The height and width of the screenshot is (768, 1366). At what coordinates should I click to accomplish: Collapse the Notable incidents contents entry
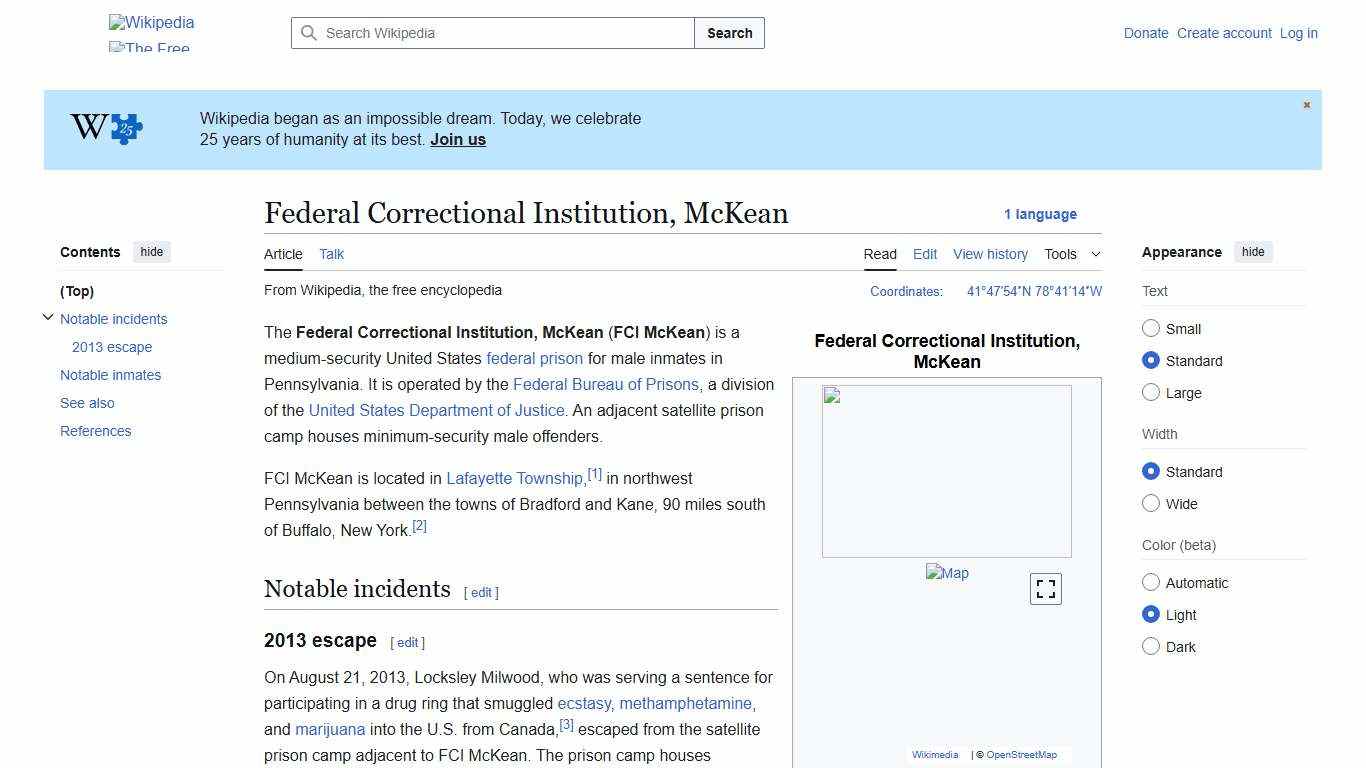pyautogui.click(x=48, y=317)
